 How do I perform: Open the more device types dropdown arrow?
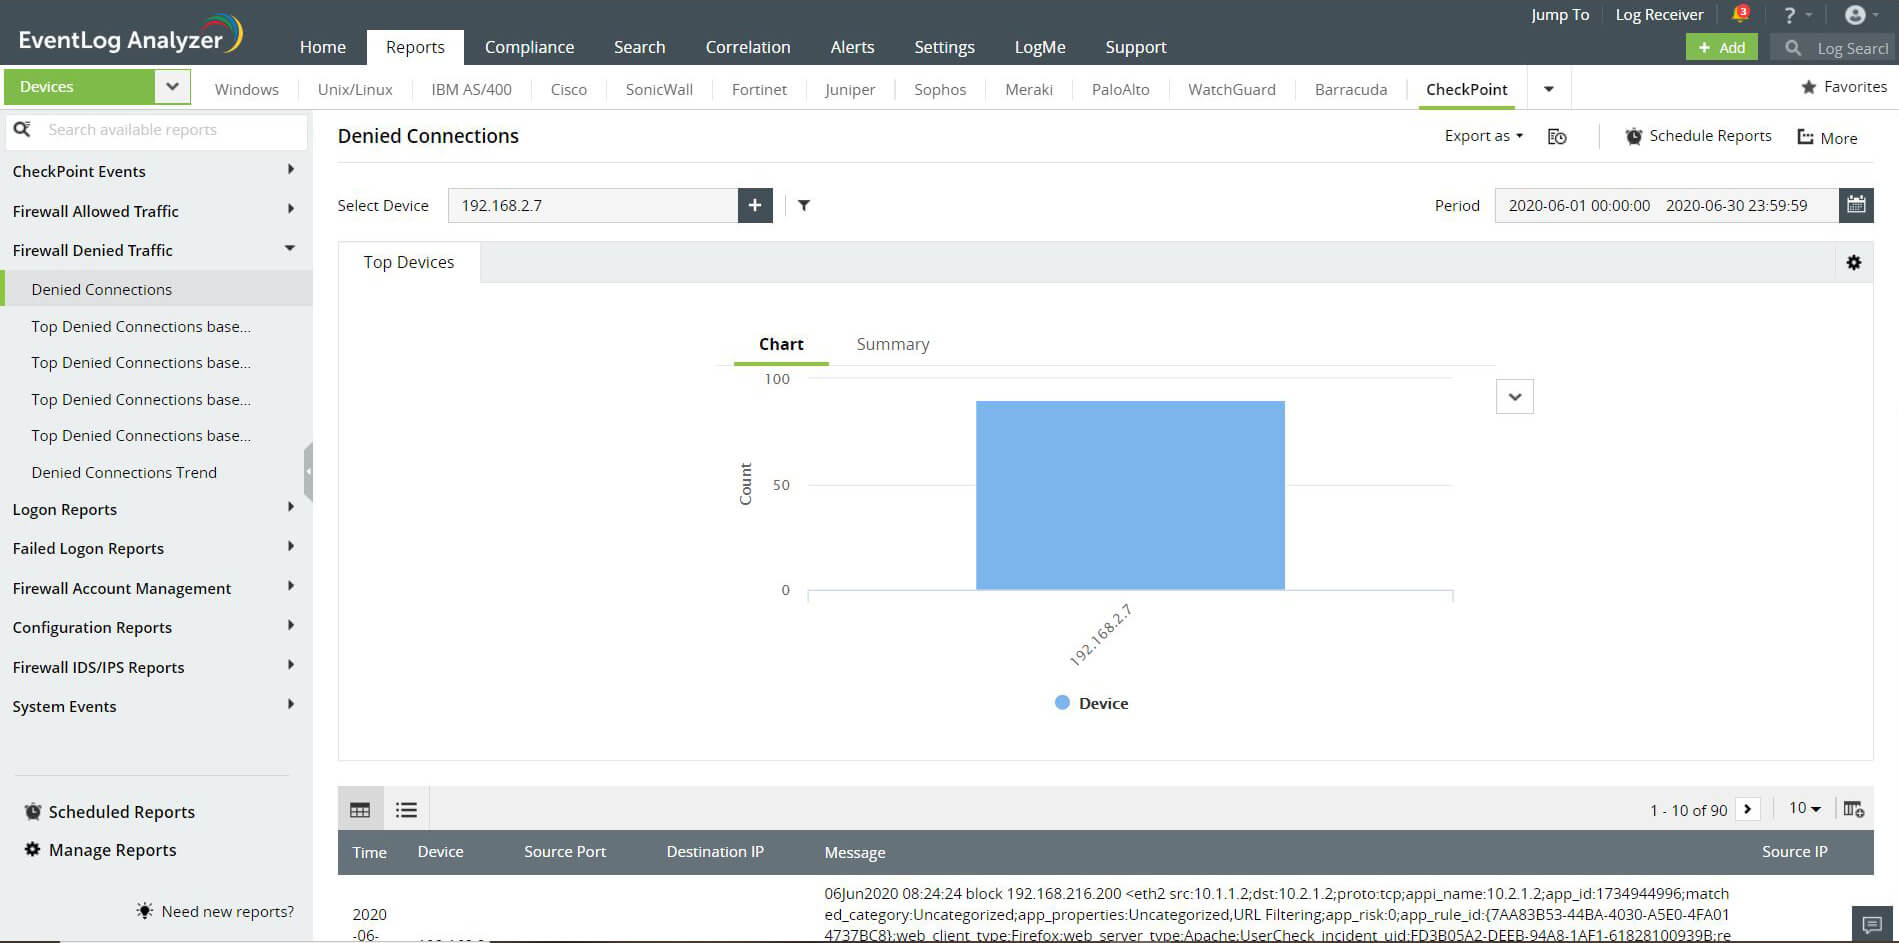(x=1548, y=89)
